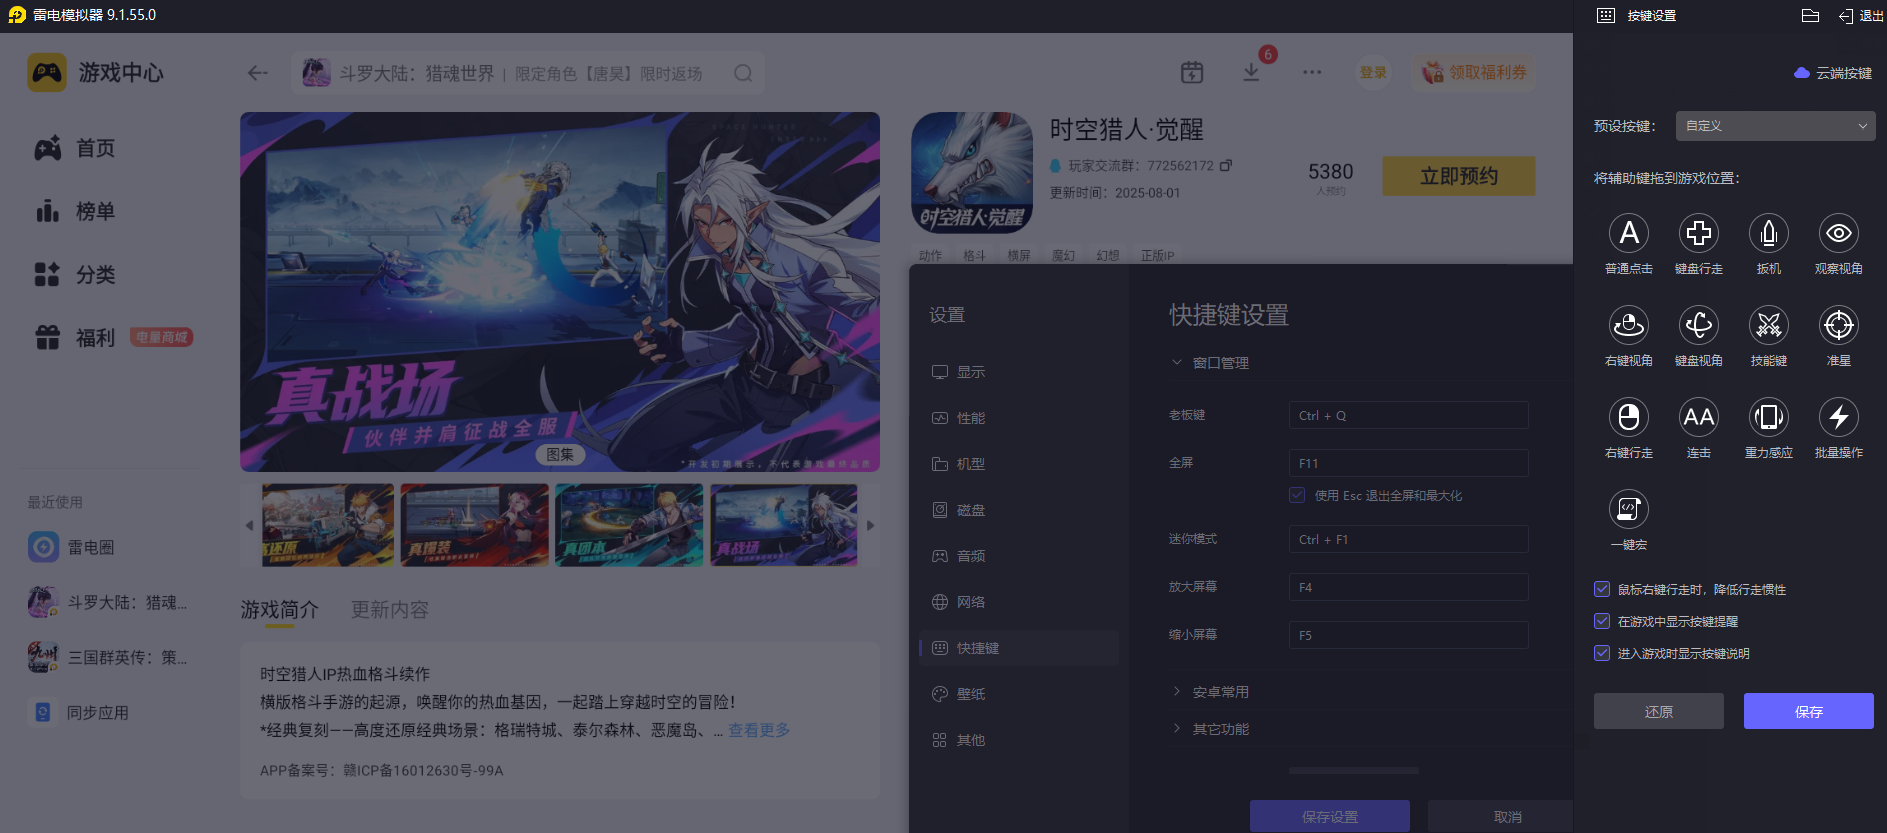Open the folder icon in key settings header
Screen dimensions: 1887x833
[1810, 15]
